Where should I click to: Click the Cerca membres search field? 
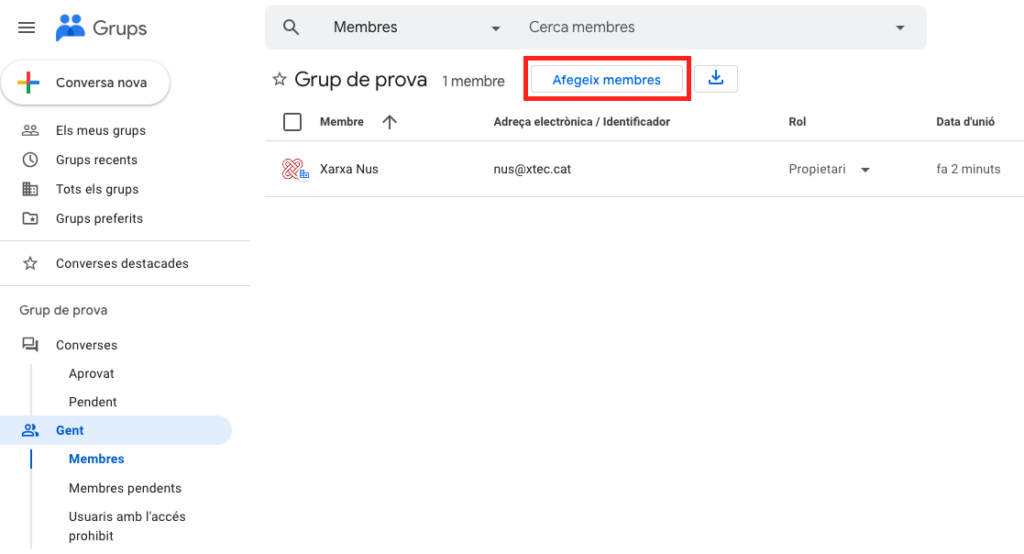pyautogui.click(x=700, y=28)
